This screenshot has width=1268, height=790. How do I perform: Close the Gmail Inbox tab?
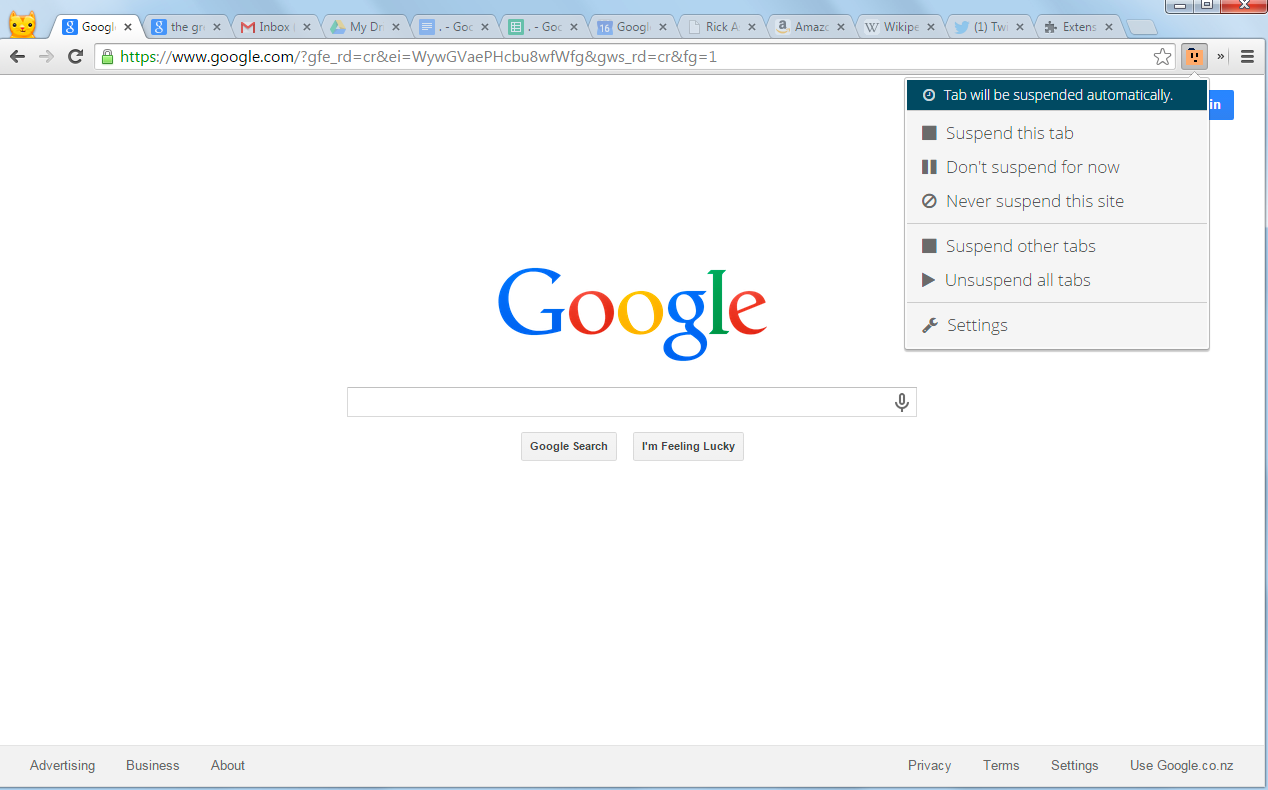tap(306, 27)
